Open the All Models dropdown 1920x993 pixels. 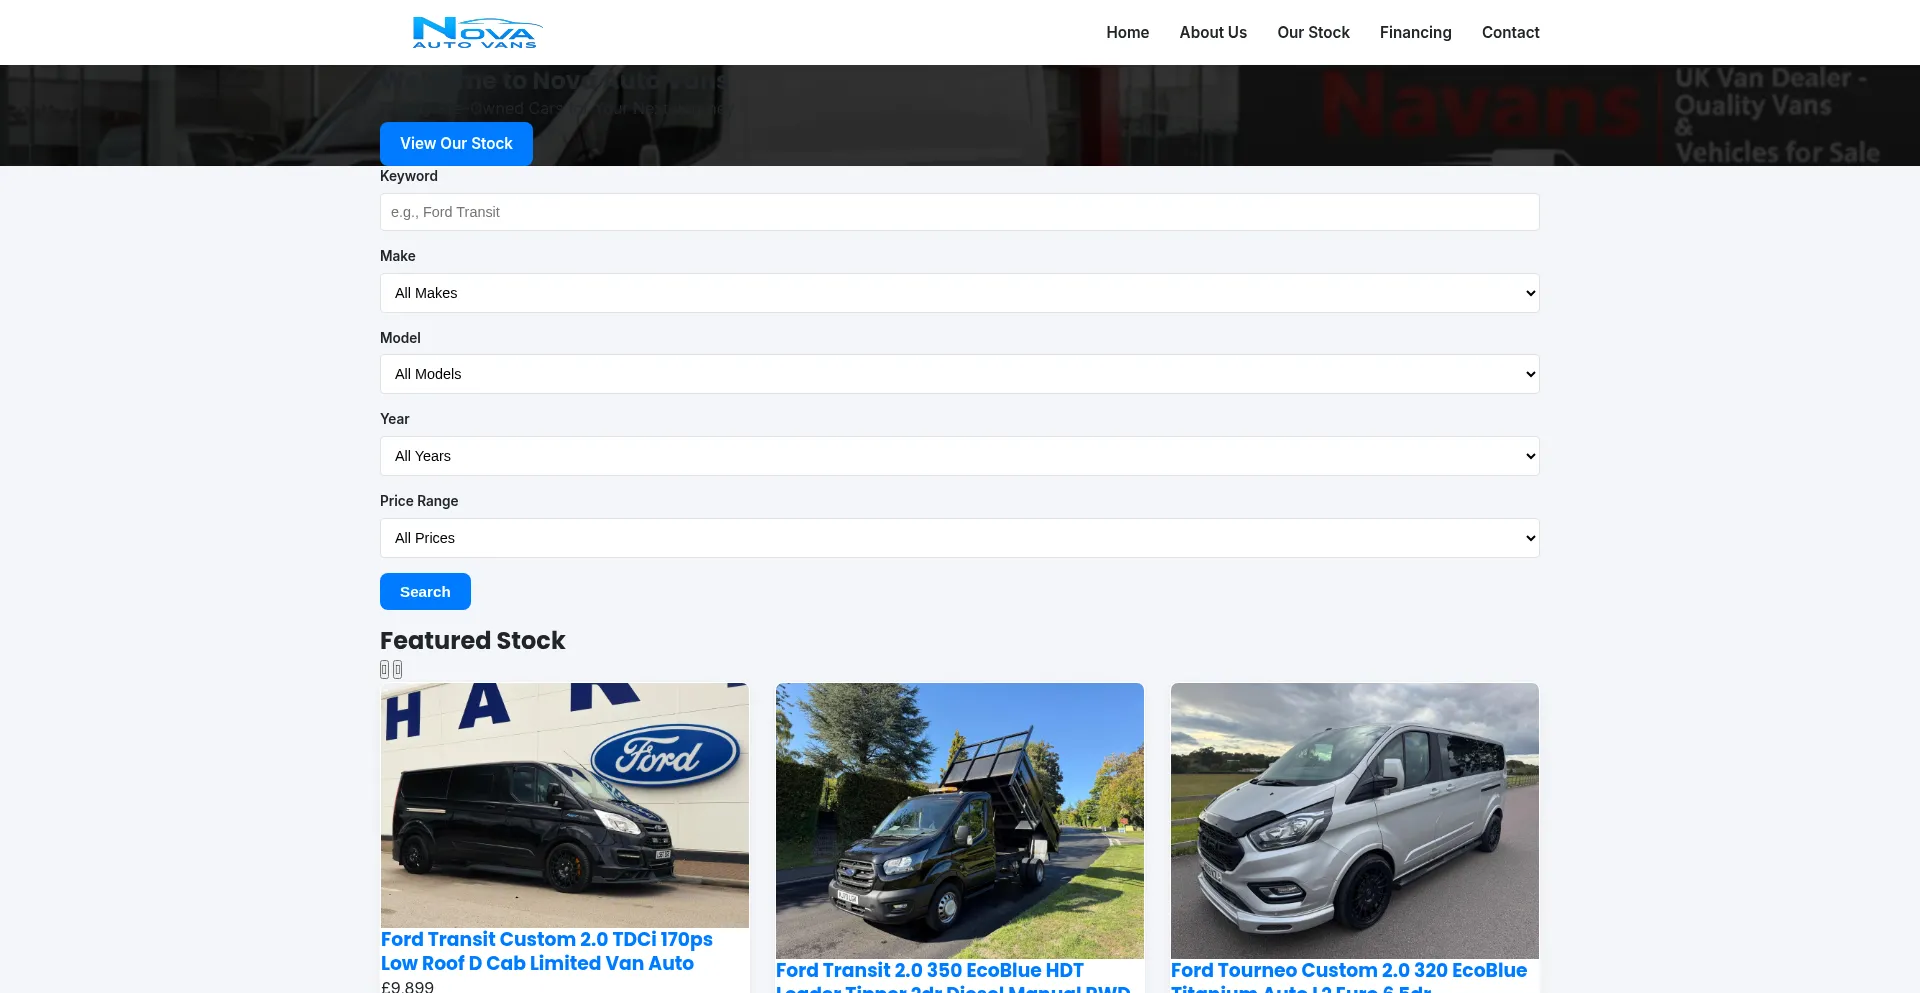[x=959, y=374]
